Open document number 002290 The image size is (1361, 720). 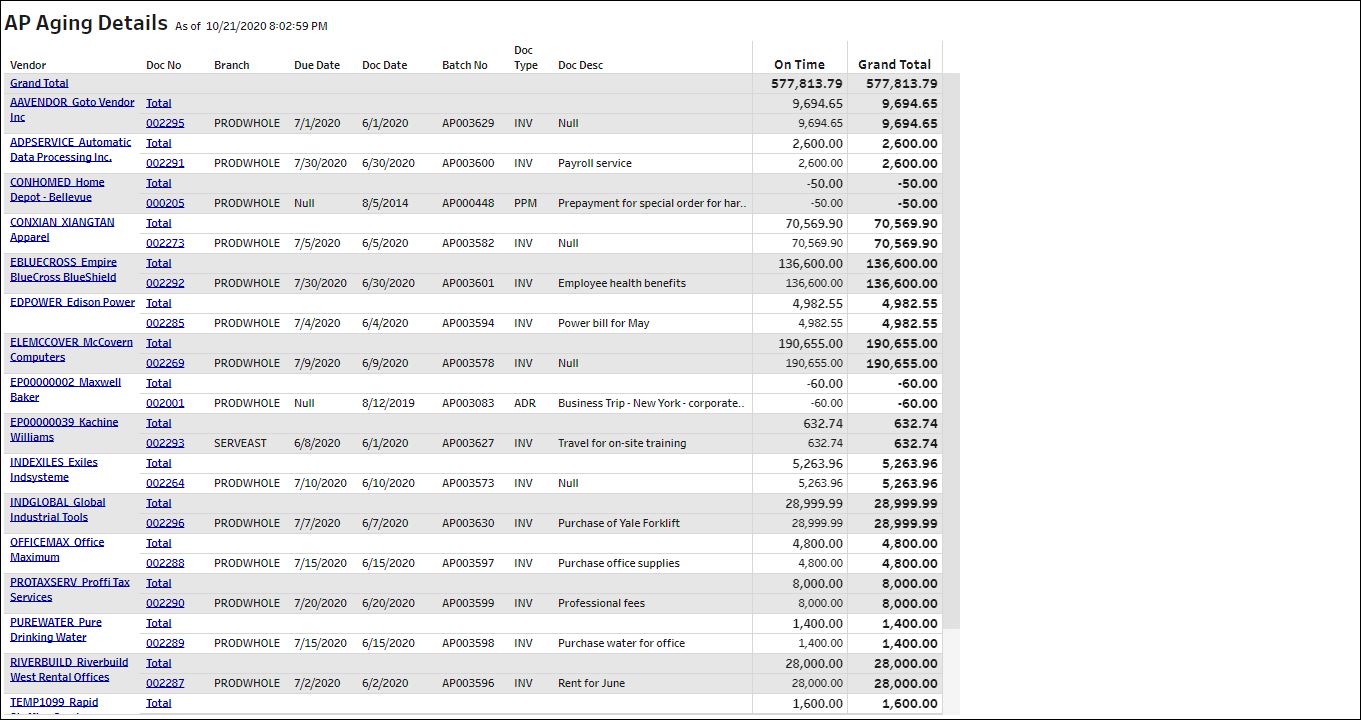(x=165, y=603)
